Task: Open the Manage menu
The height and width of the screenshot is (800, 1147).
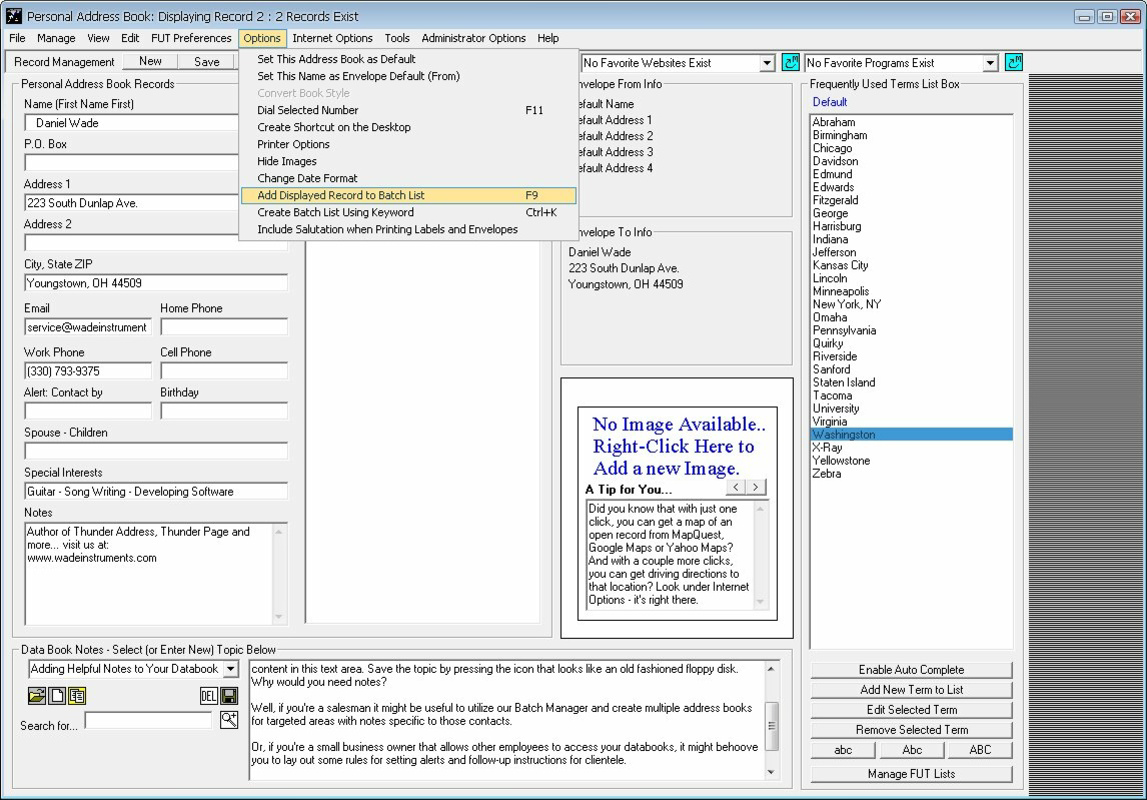Action: pyautogui.click(x=56, y=38)
